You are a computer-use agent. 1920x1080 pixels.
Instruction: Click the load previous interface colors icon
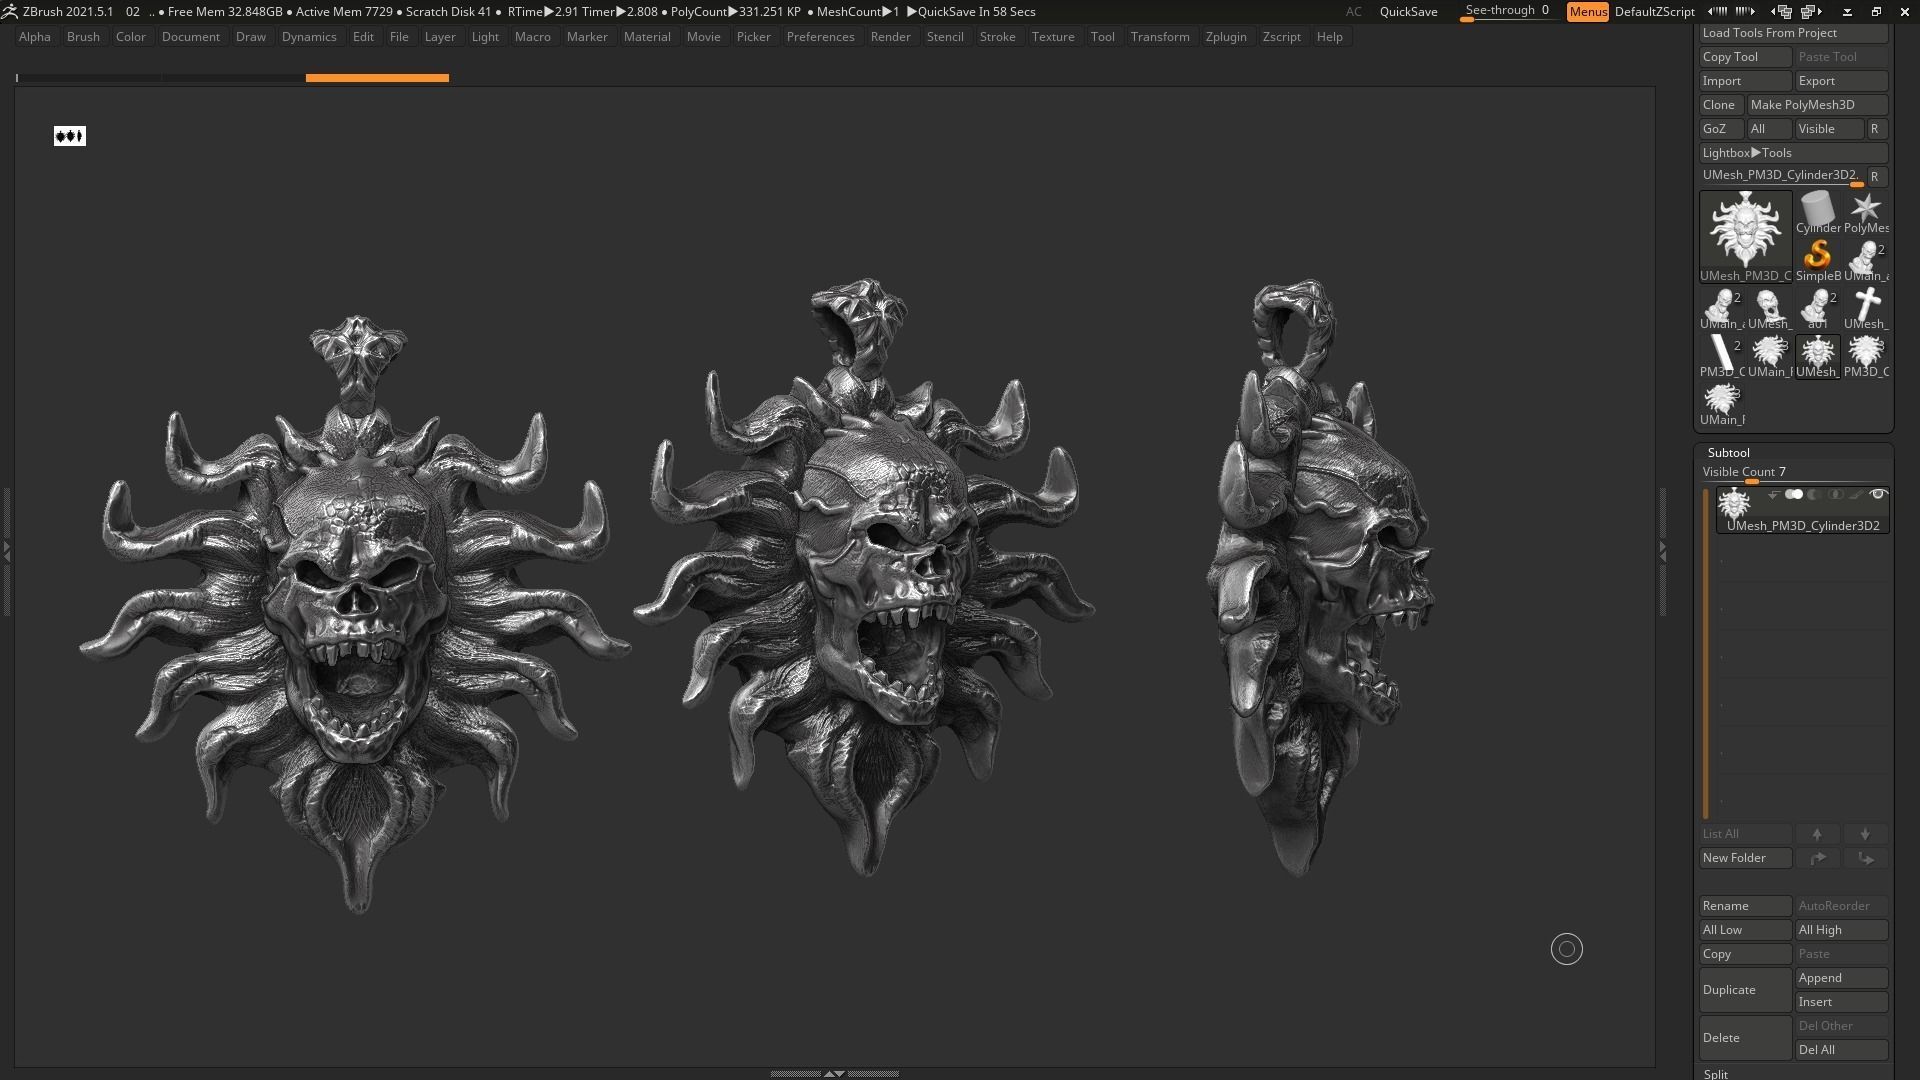pos(1718,12)
